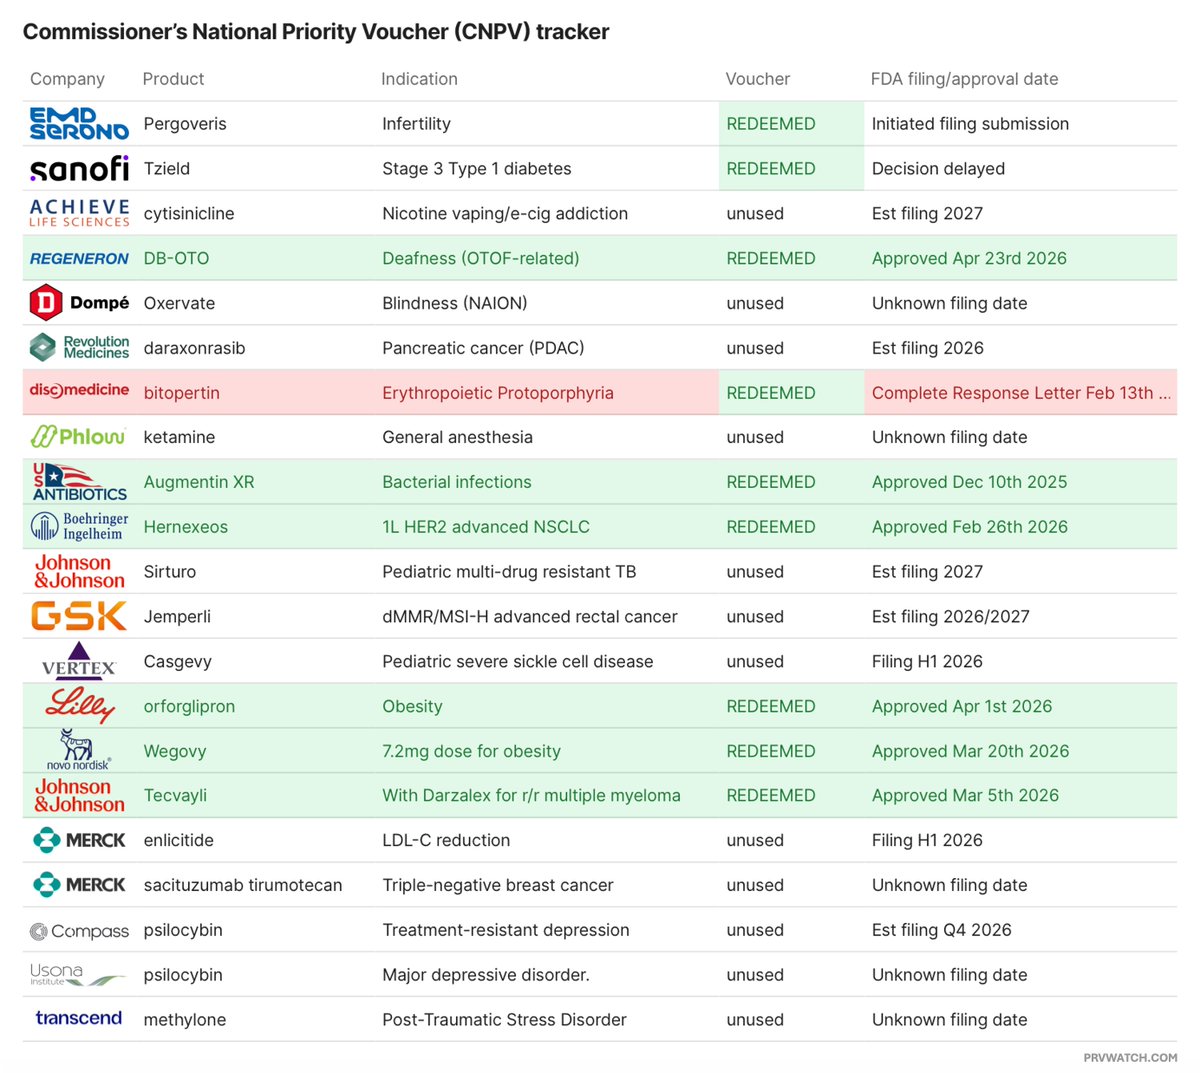
Task: Click the Wegovy product name
Action: tap(175, 751)
